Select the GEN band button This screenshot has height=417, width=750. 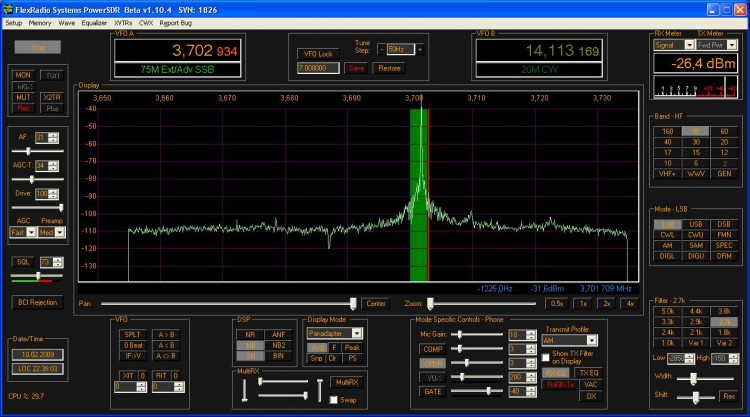coord(724,174)
